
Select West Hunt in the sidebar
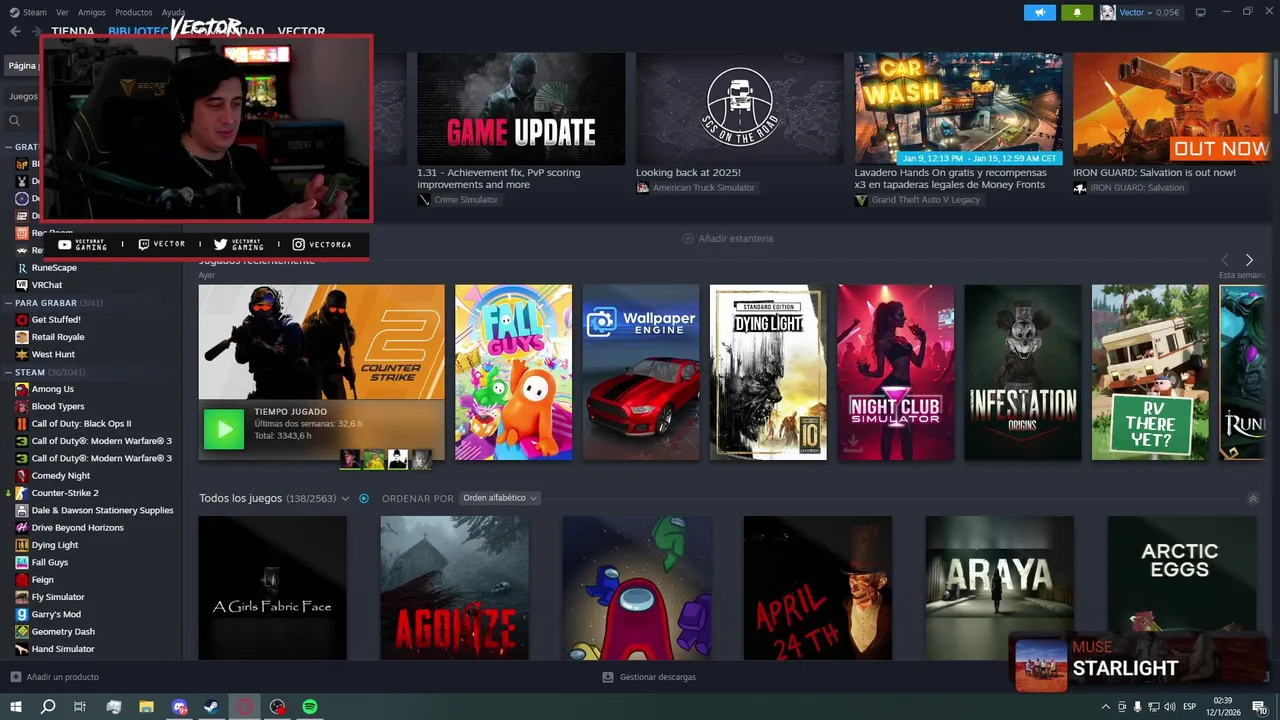(53, 354)
